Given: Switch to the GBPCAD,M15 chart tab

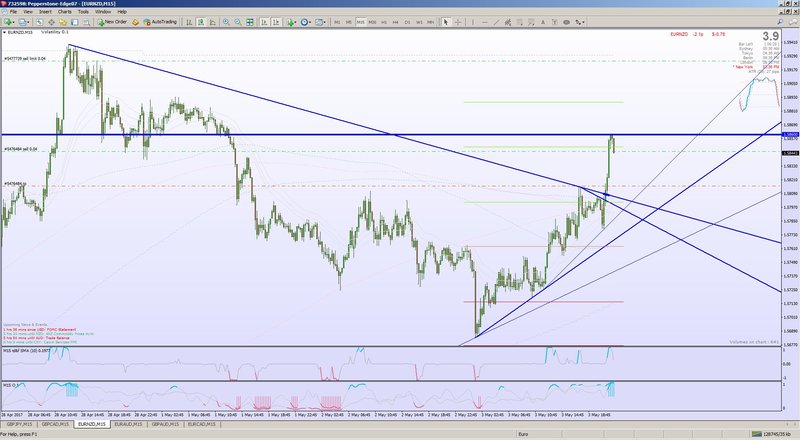Looking at the screenshot, I should [55, 424].
